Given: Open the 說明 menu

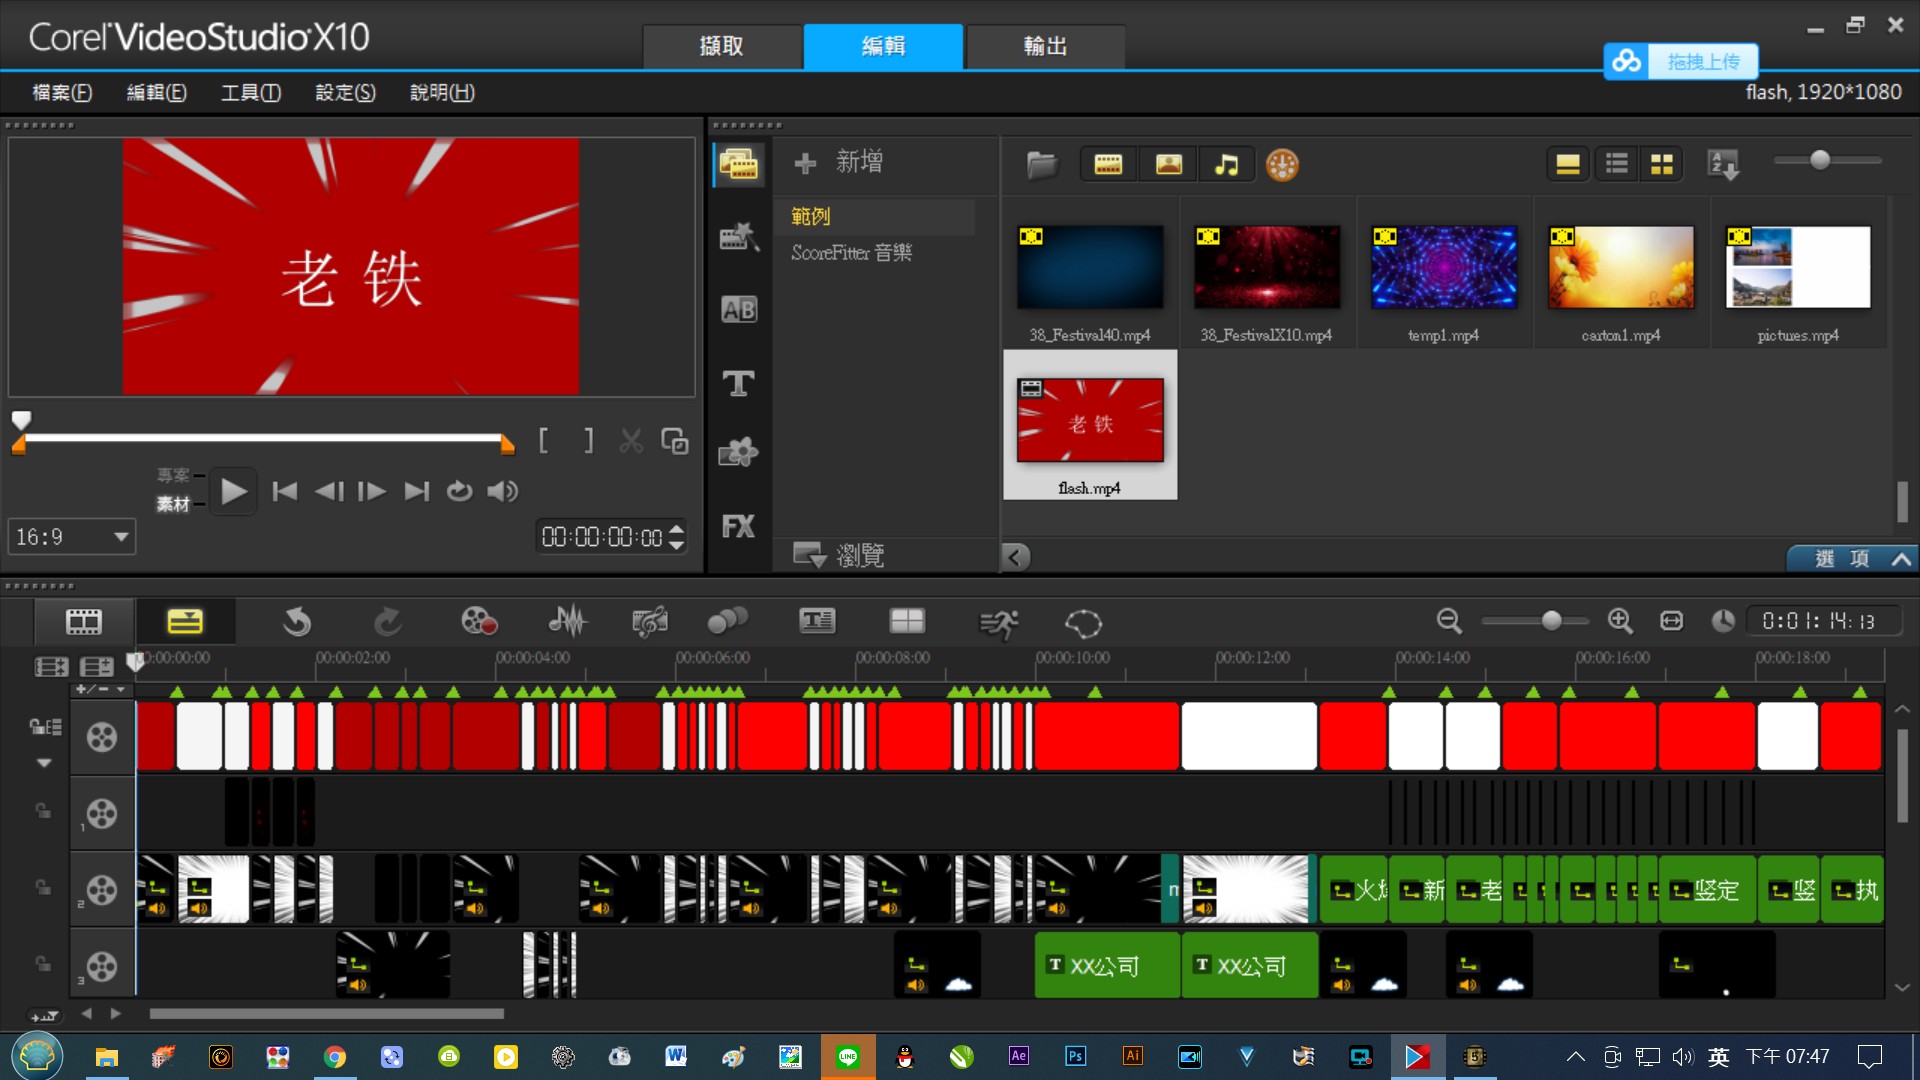Looking at the screenshot, I should [x=442, y=93].
